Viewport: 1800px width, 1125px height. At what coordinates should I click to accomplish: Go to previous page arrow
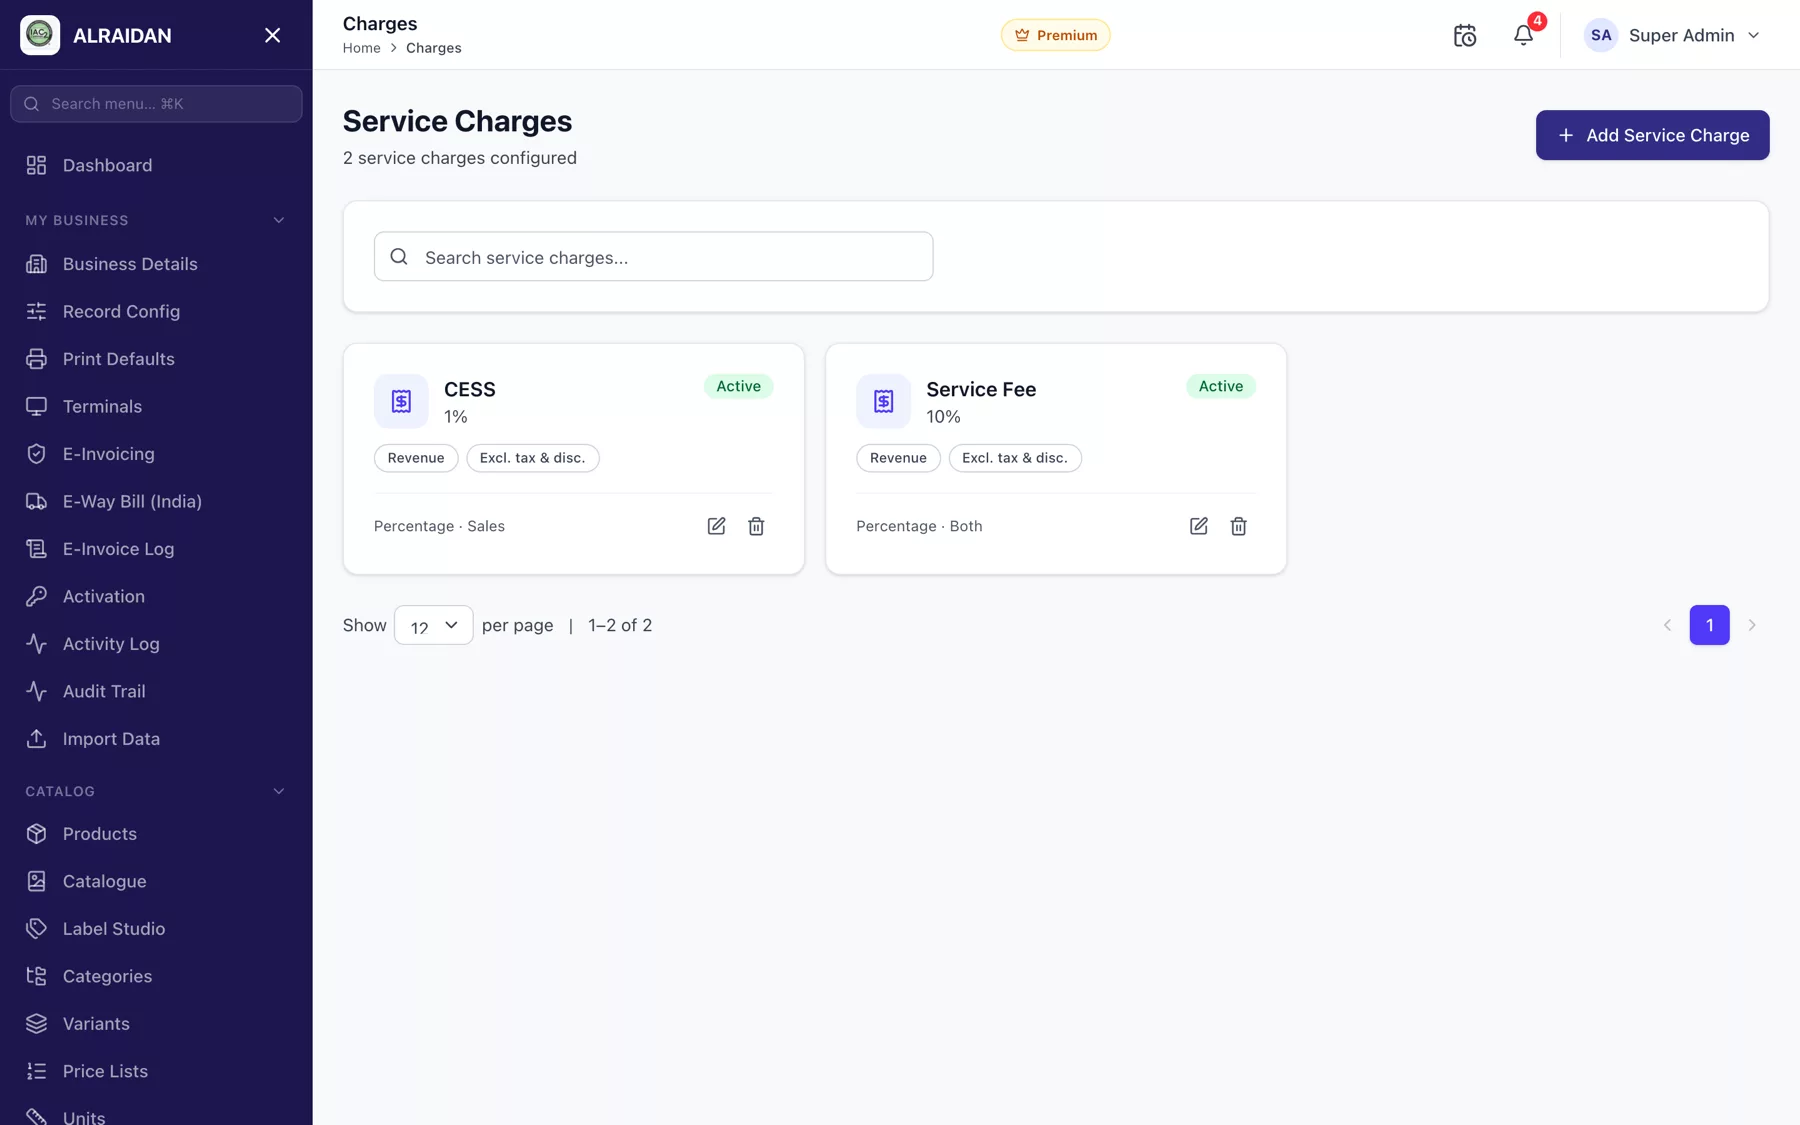pos(1667,625)
